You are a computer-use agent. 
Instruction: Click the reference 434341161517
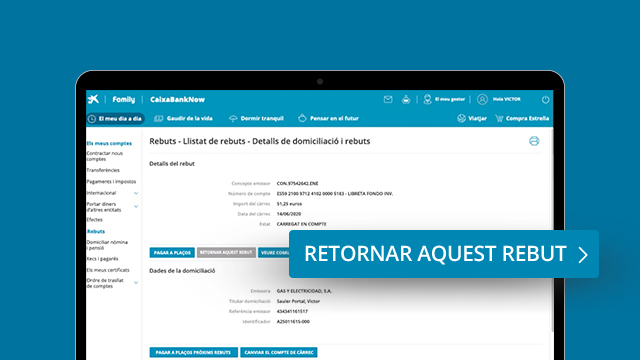pos(292,311)
